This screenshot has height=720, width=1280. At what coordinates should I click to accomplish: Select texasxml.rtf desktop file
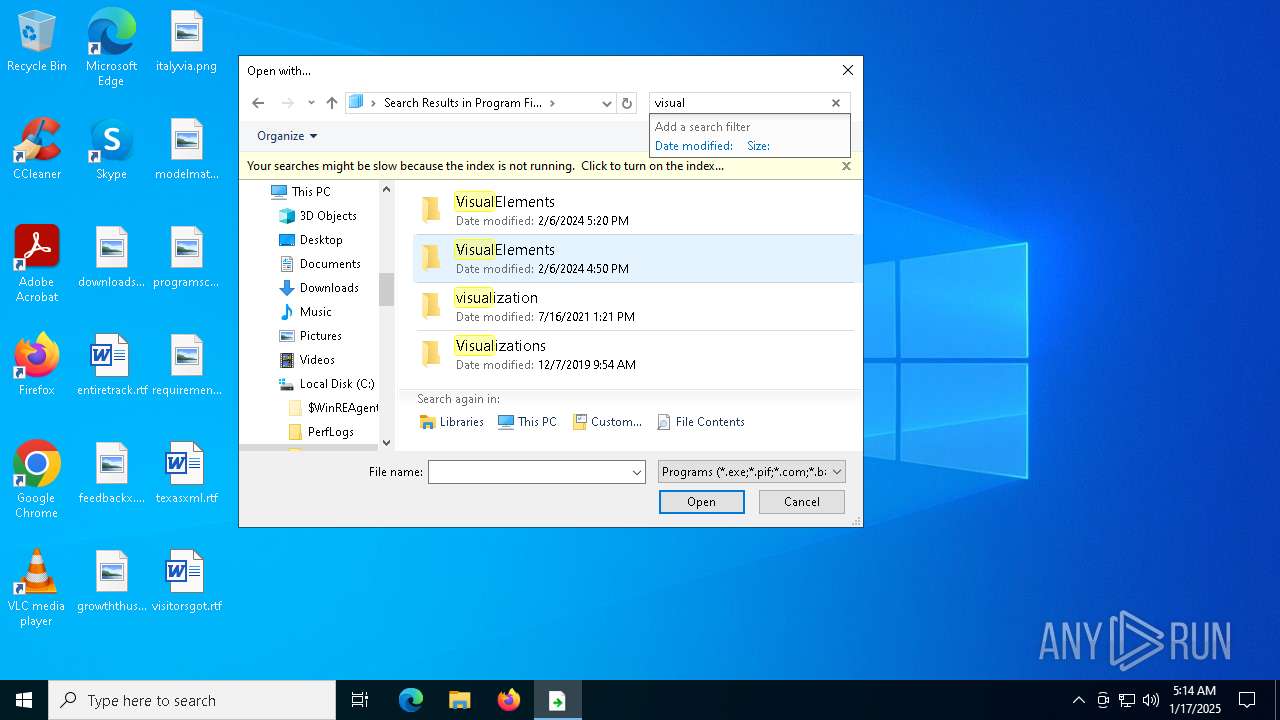tap(186, 473)
